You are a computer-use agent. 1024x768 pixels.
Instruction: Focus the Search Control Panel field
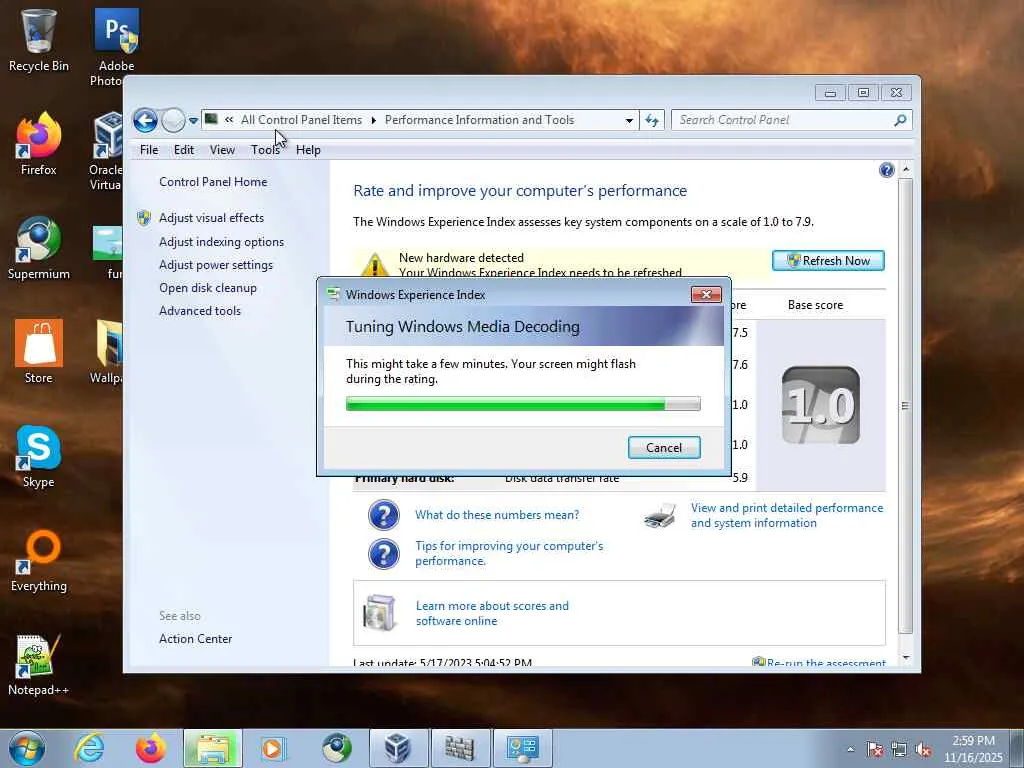[792, 120]
